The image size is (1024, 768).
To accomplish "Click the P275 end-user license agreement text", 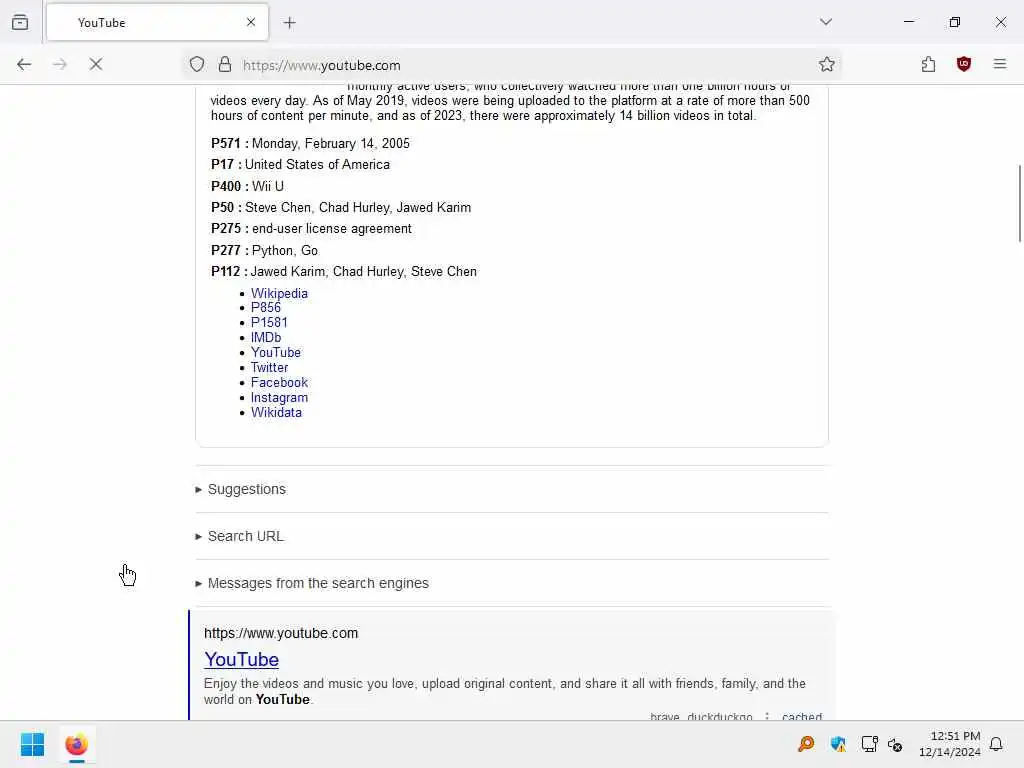I will (x=312, y=229).
